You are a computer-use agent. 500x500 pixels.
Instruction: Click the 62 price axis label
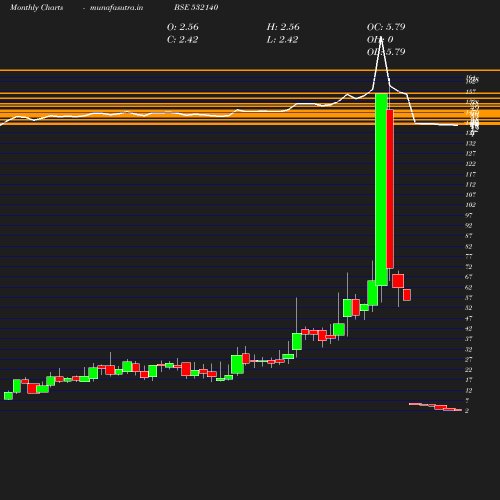click(469, 287)
